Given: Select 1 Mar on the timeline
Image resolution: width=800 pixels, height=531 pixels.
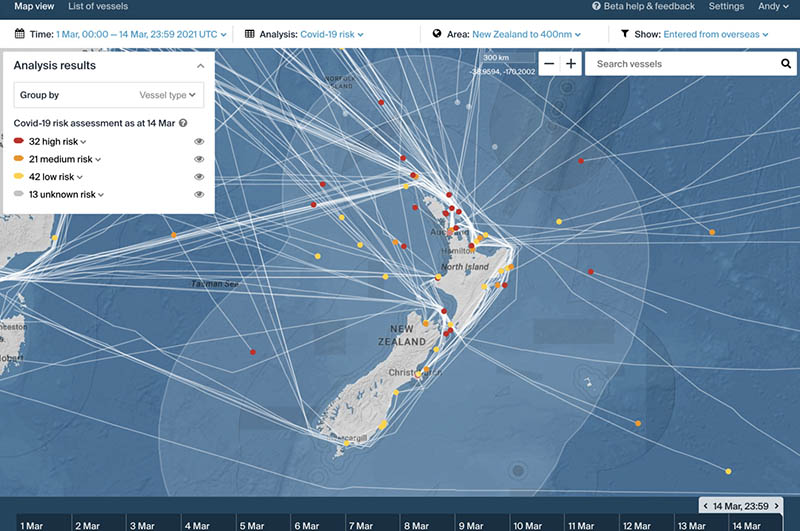Looking at the screenshot, I should pos(43,523).
